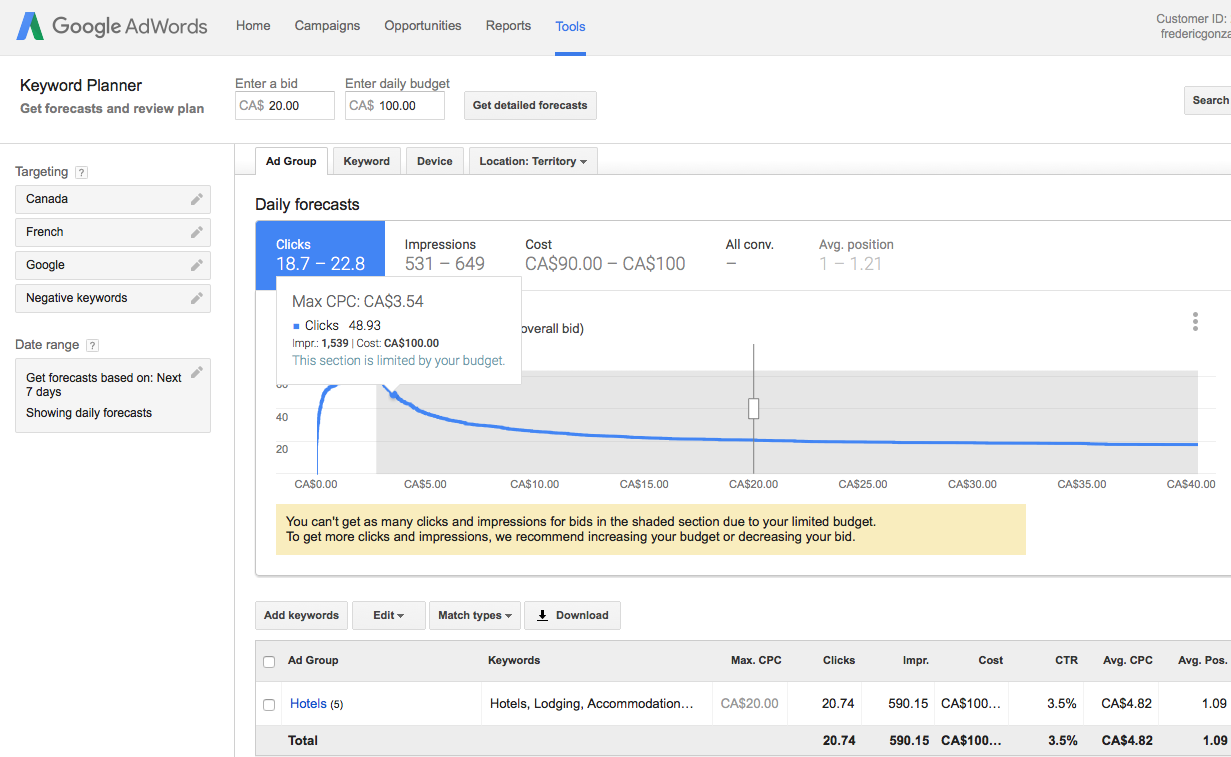Edit the French language pencil icon
Viewport: 1231px width, 757px height.
click(197, 232)
